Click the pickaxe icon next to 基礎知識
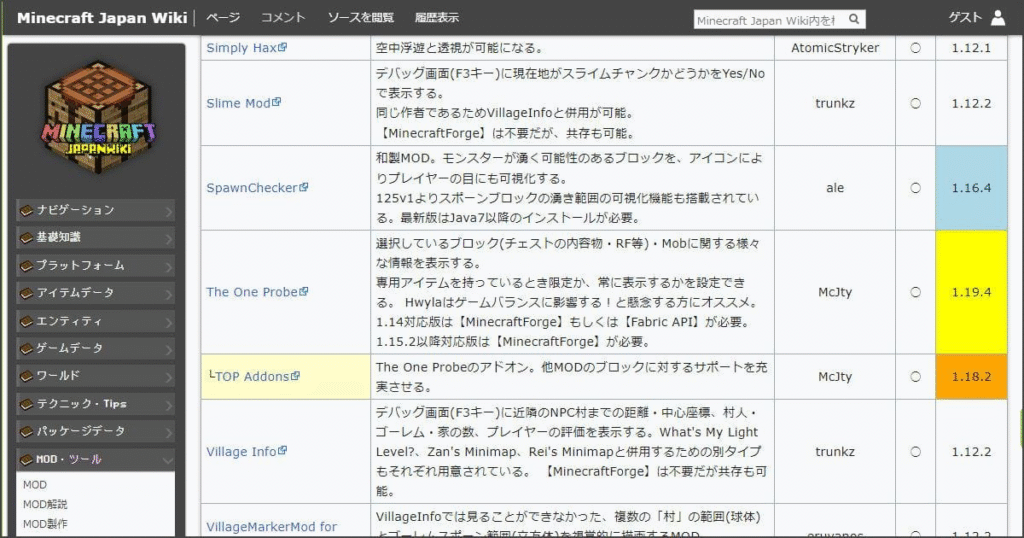The image size is (1024, 538). click(26, 238)
